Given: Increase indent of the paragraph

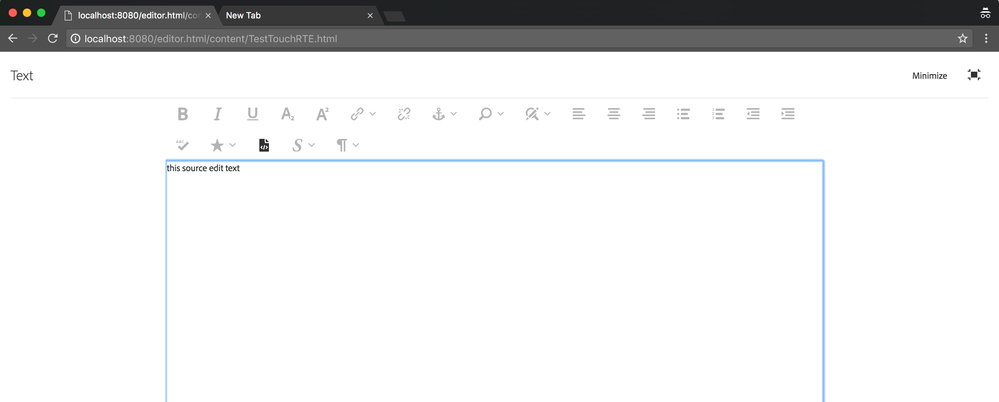Looking at the screenshot, I should pos(788,114).
